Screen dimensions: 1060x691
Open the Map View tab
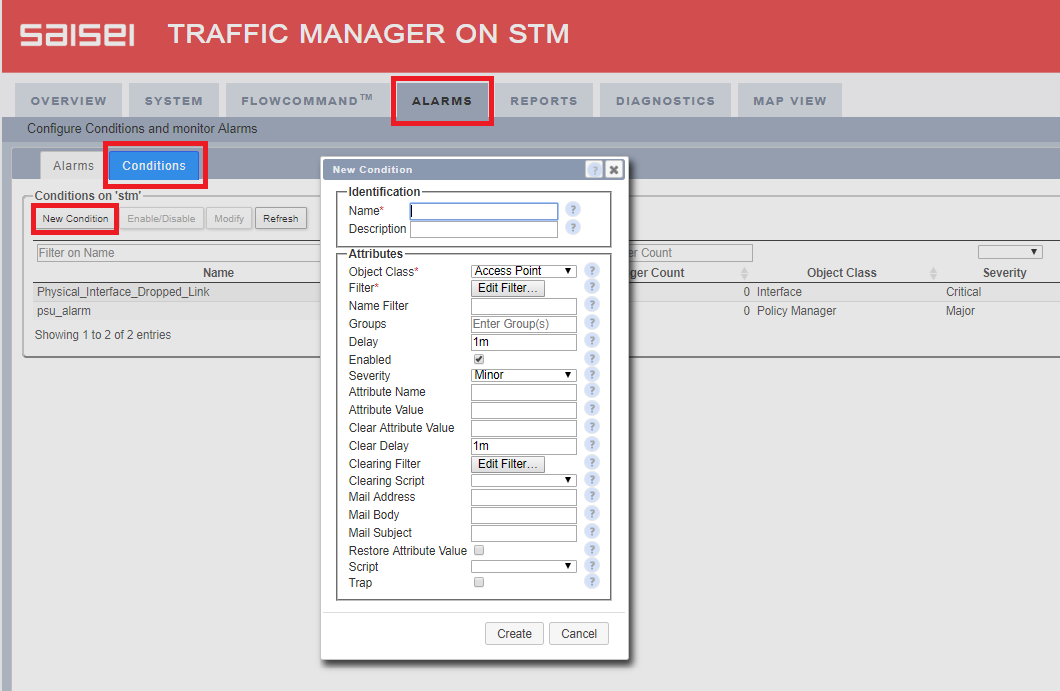click(x=790, y=101)
